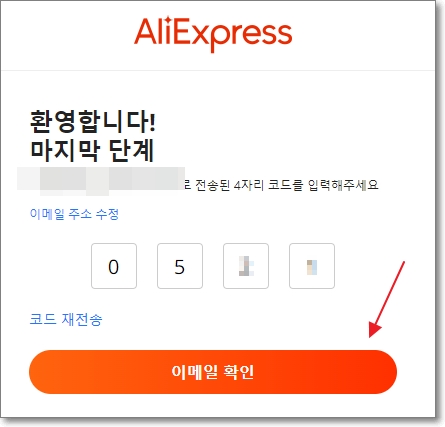
Task: Click the blurred email address text
Action: [x=101, y=181]
